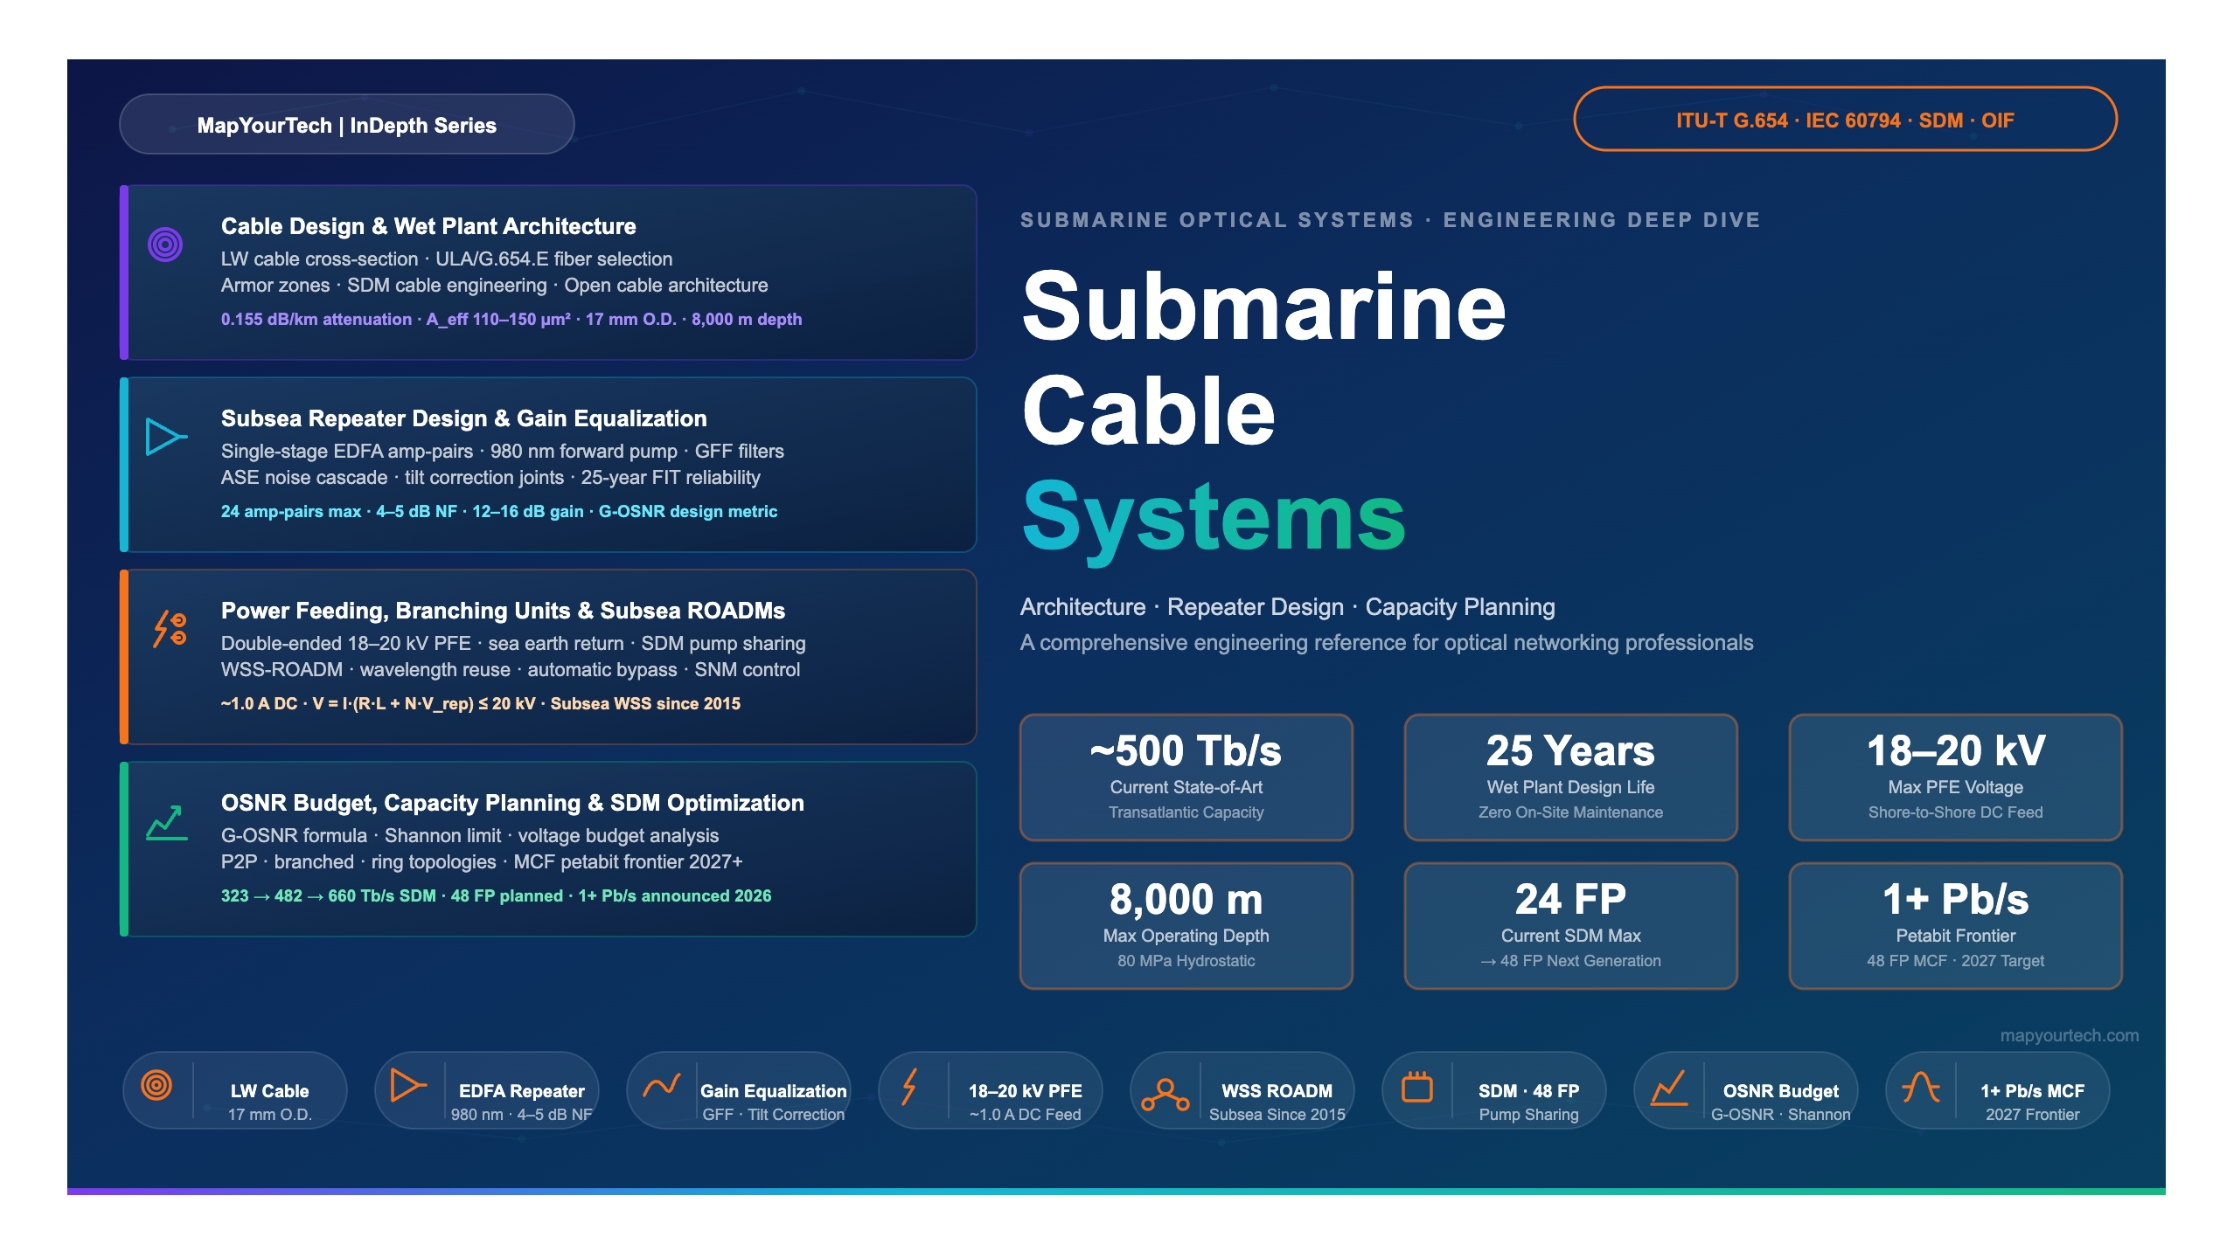Click the 'WSS ROADM' pill label

pyautogui.click(x=1277, y=1091)
